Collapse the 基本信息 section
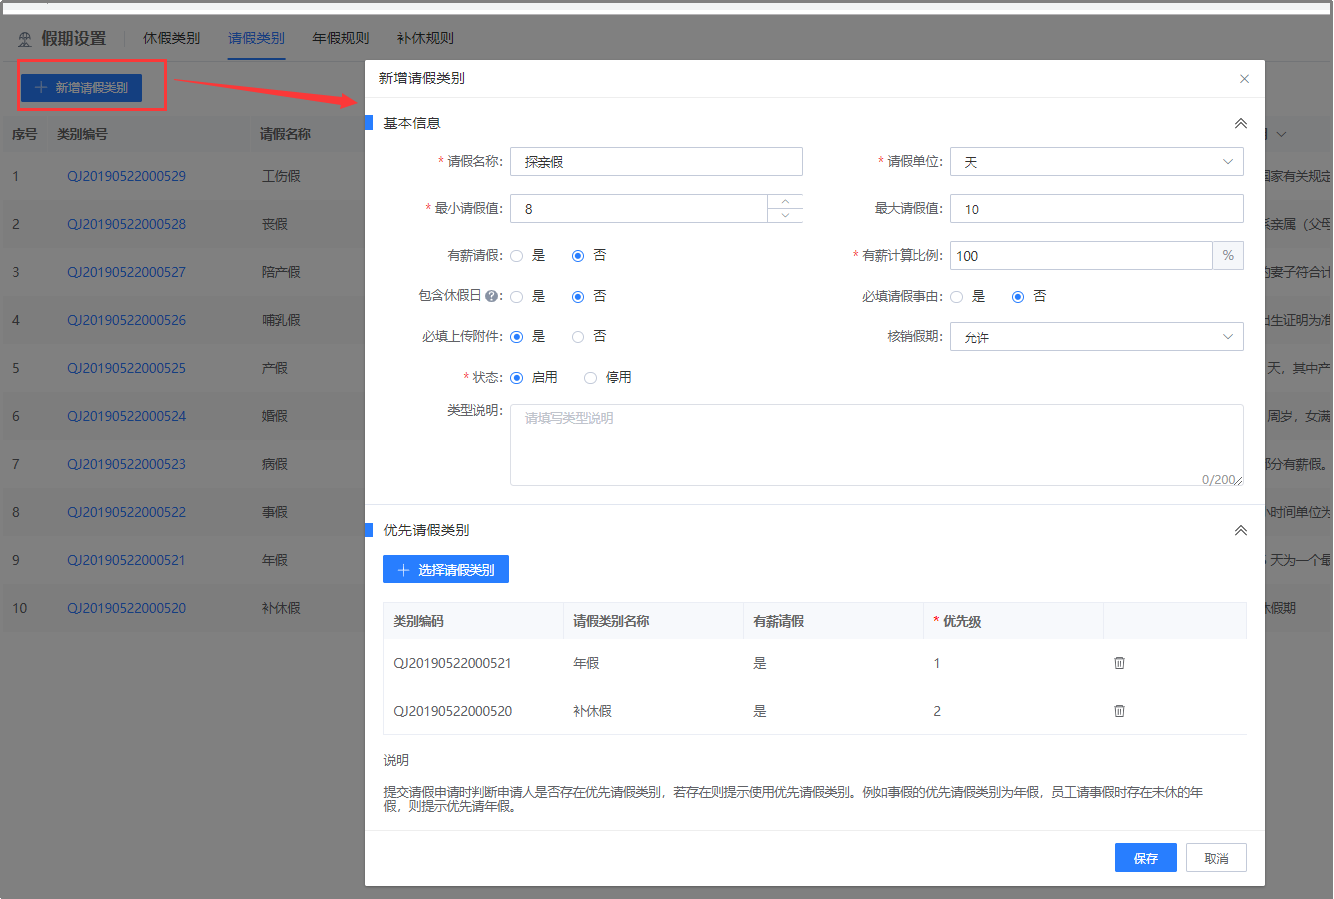The height and width of the screenshot is (899, 1334). [x=1240, y=124]
